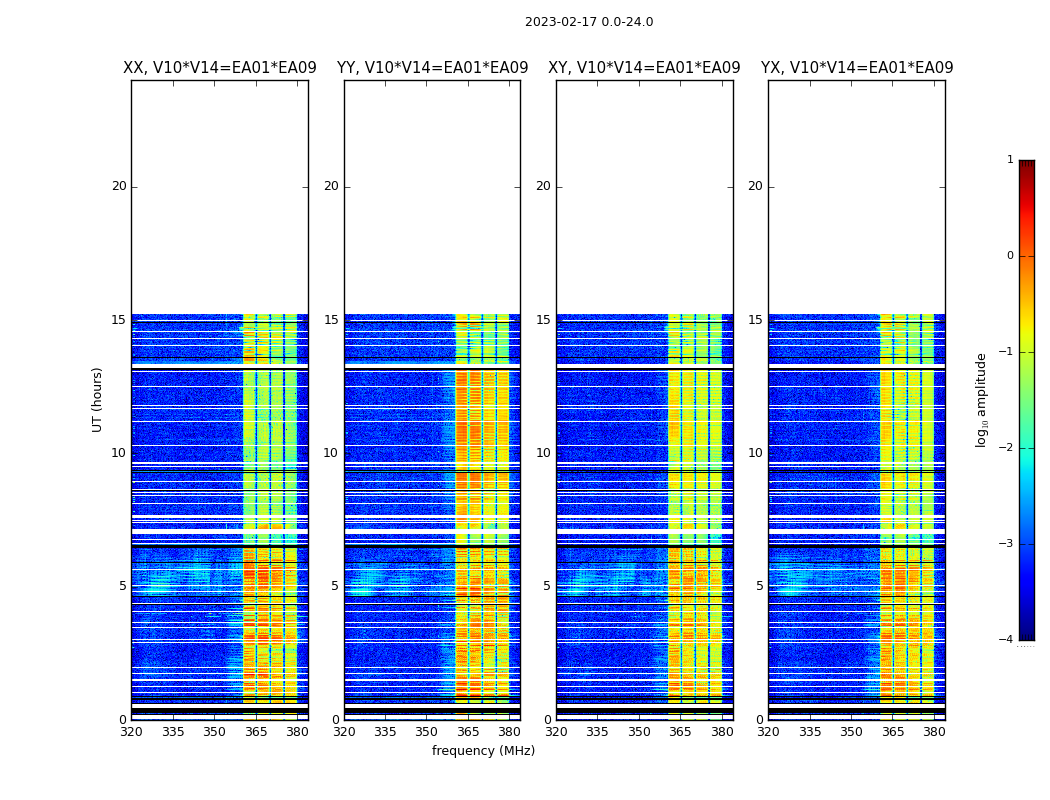Click XY panel y-axis tick 20
1050x800 pixels.
(543, 186)
